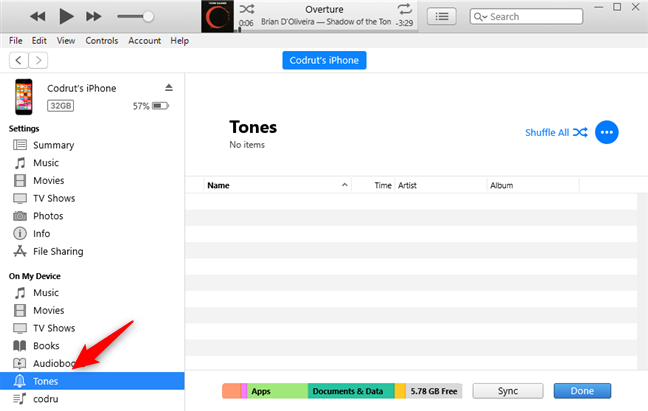
Task: Open the Overture album artwork thumbnail
Action: pos(217,17)
